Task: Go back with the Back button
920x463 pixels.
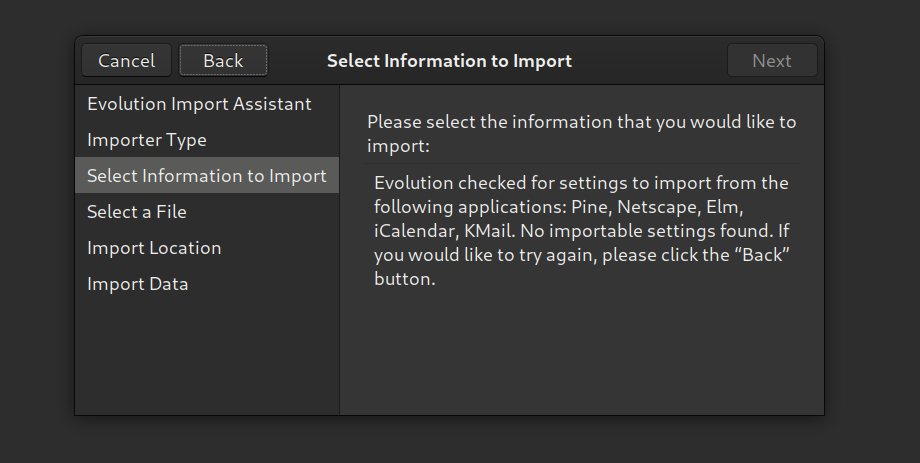Action: coord(223,61)
